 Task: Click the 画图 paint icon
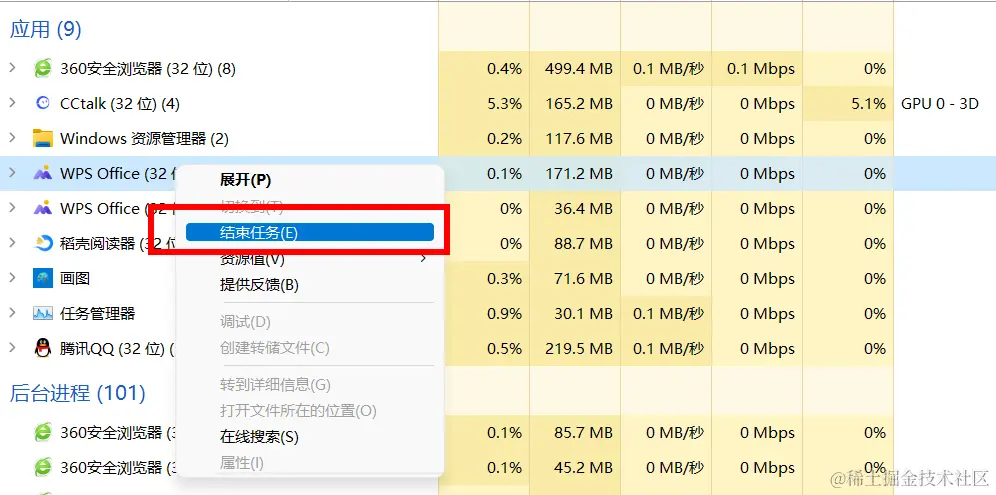pyautogui.click(x=43, y=278)
